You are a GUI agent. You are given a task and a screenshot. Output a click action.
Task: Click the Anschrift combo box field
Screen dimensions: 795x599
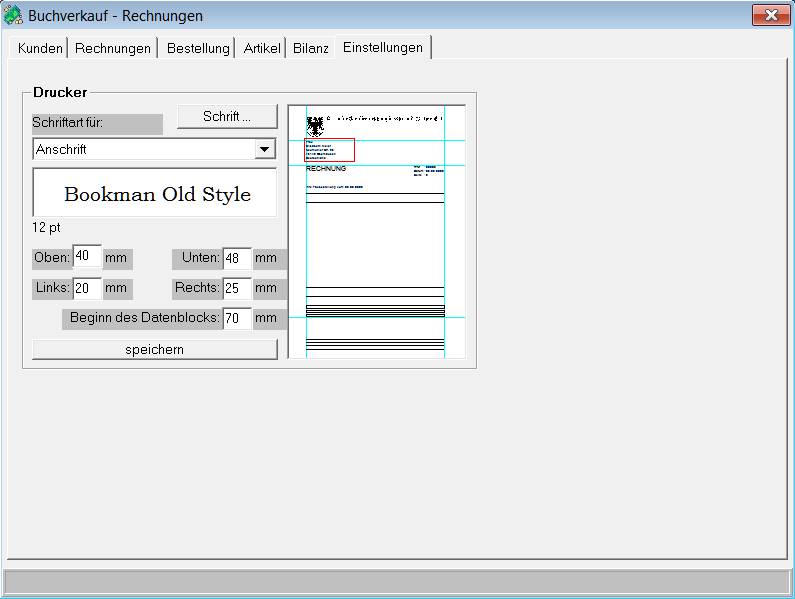[x=143, y=149]
